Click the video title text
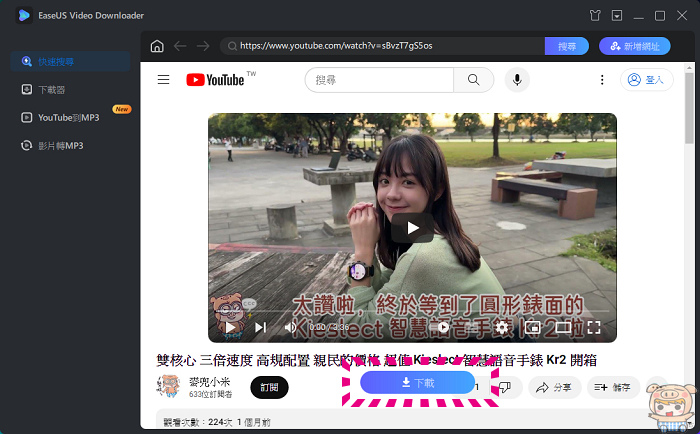This screenshot has width=700, height=434. click(x=376, y=360)
